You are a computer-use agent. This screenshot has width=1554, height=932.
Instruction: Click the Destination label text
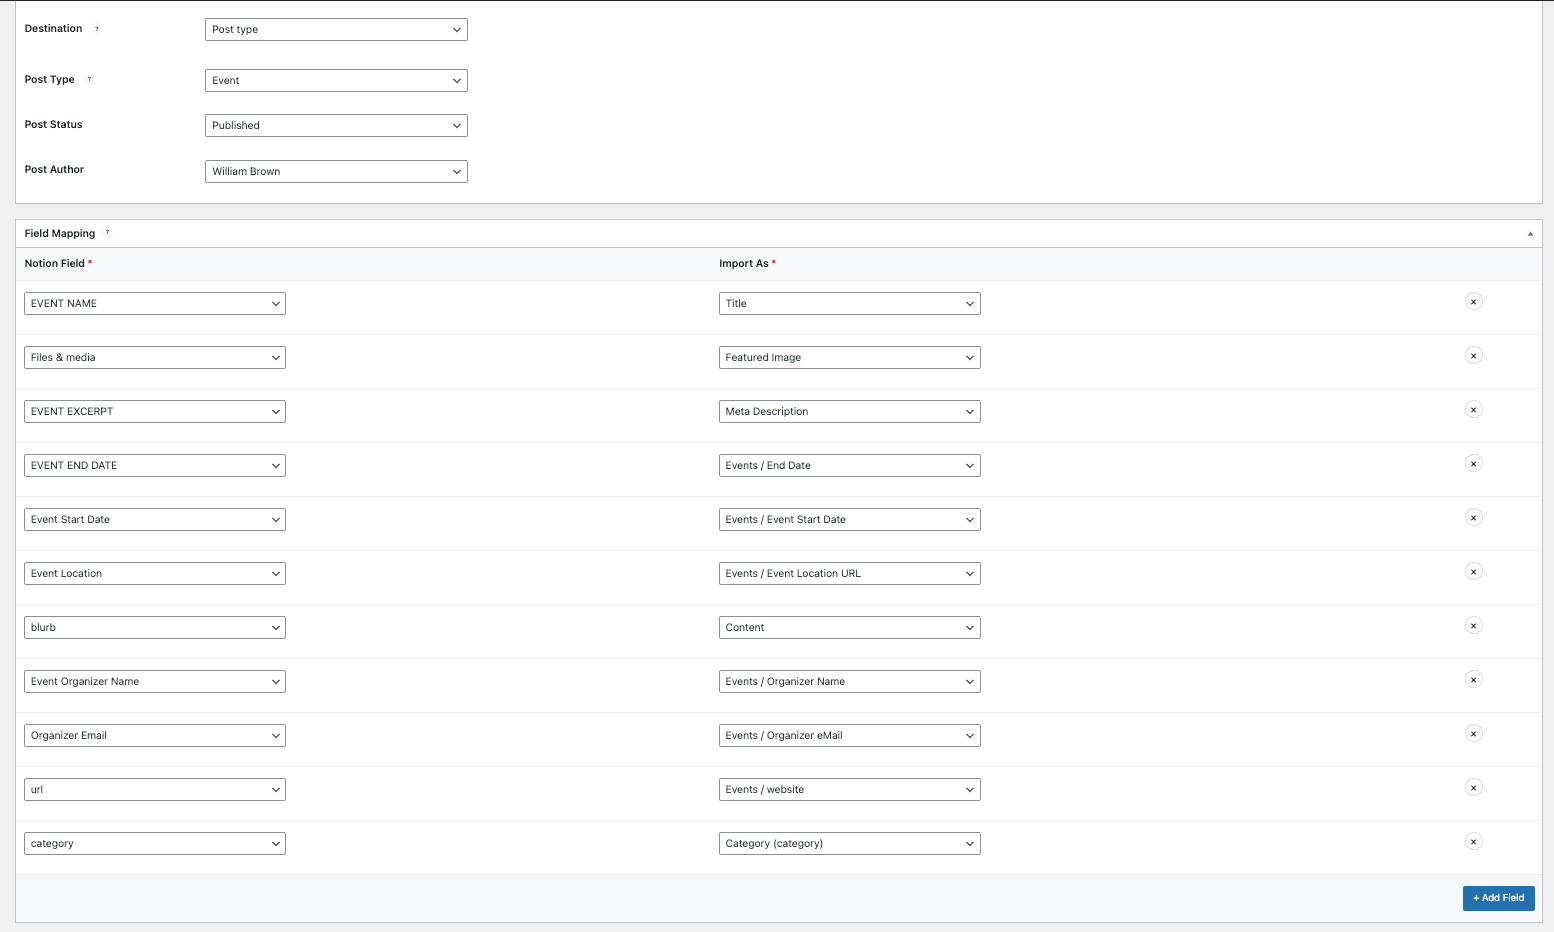coord(54,28)
